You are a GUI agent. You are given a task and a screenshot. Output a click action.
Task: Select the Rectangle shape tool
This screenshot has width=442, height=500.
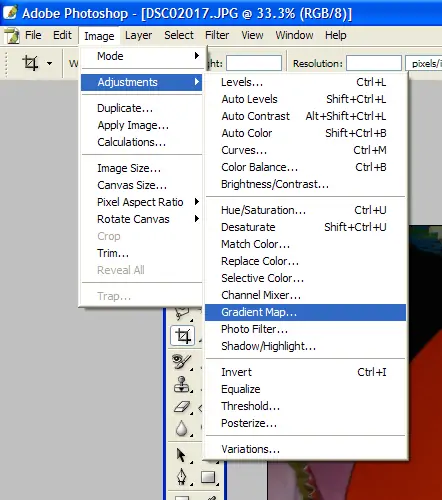click(208, 477)
